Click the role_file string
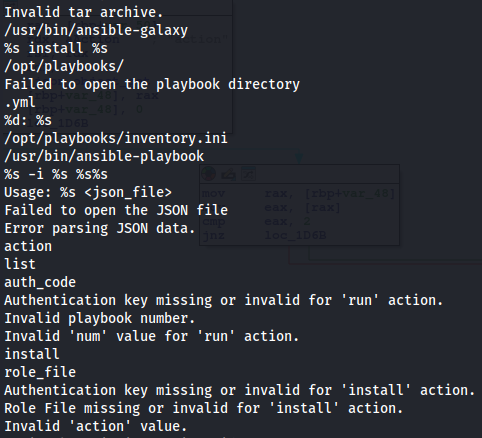This screenshot has width=482, height=438. (x=40, y=372)
